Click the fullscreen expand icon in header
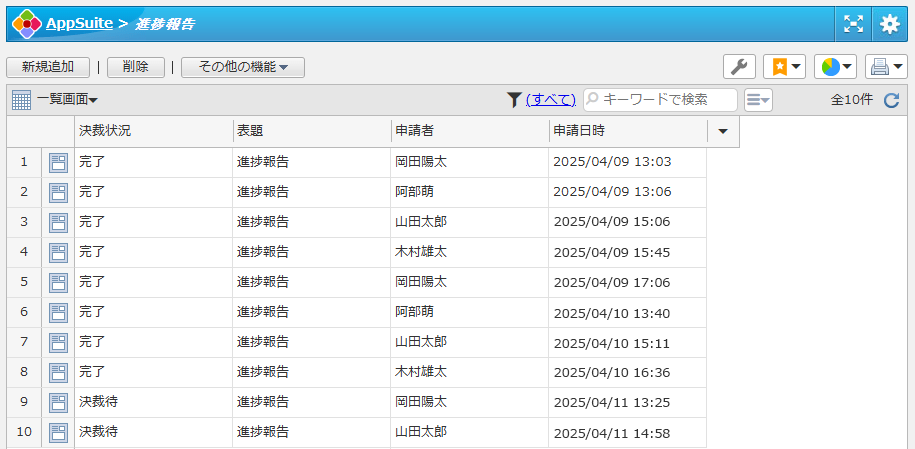 853,24
